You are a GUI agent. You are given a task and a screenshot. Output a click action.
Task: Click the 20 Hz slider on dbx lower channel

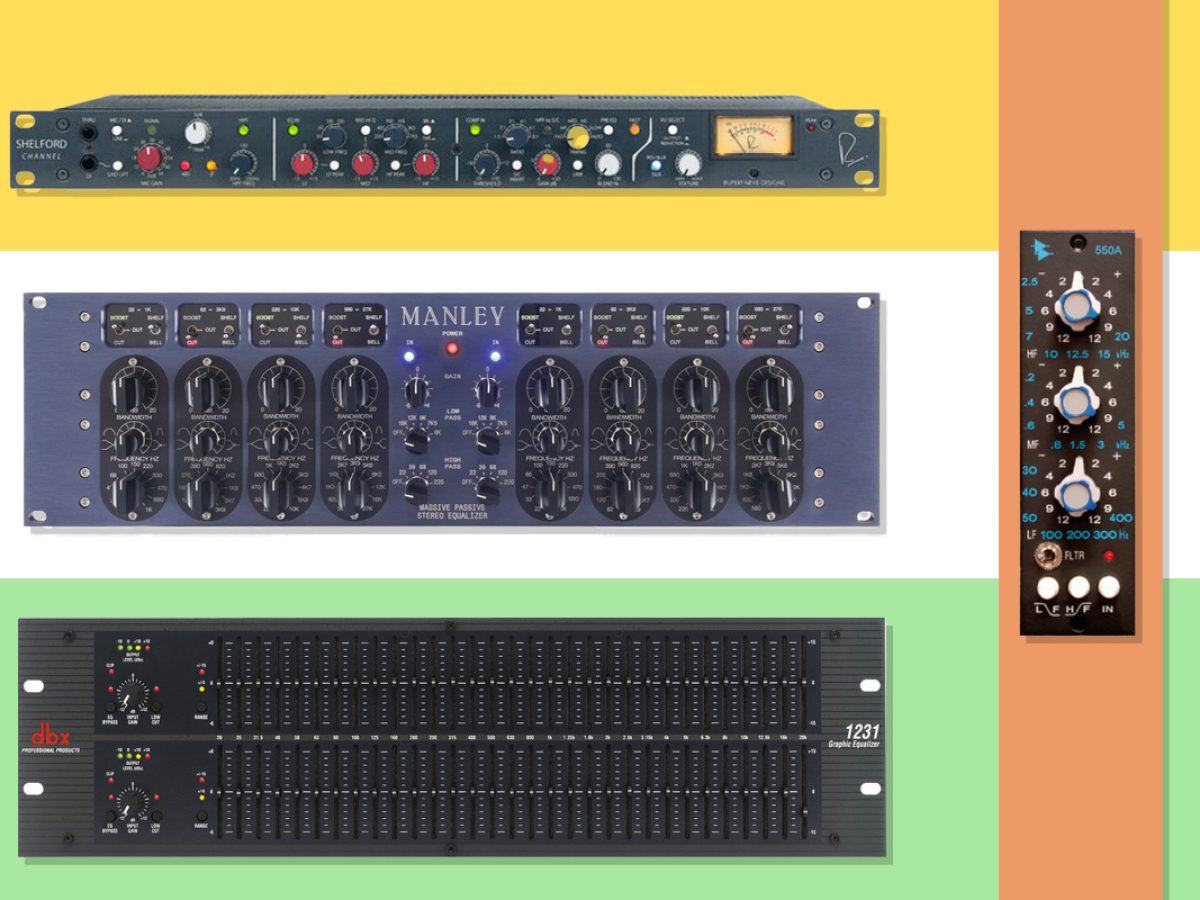coord(219,791)
